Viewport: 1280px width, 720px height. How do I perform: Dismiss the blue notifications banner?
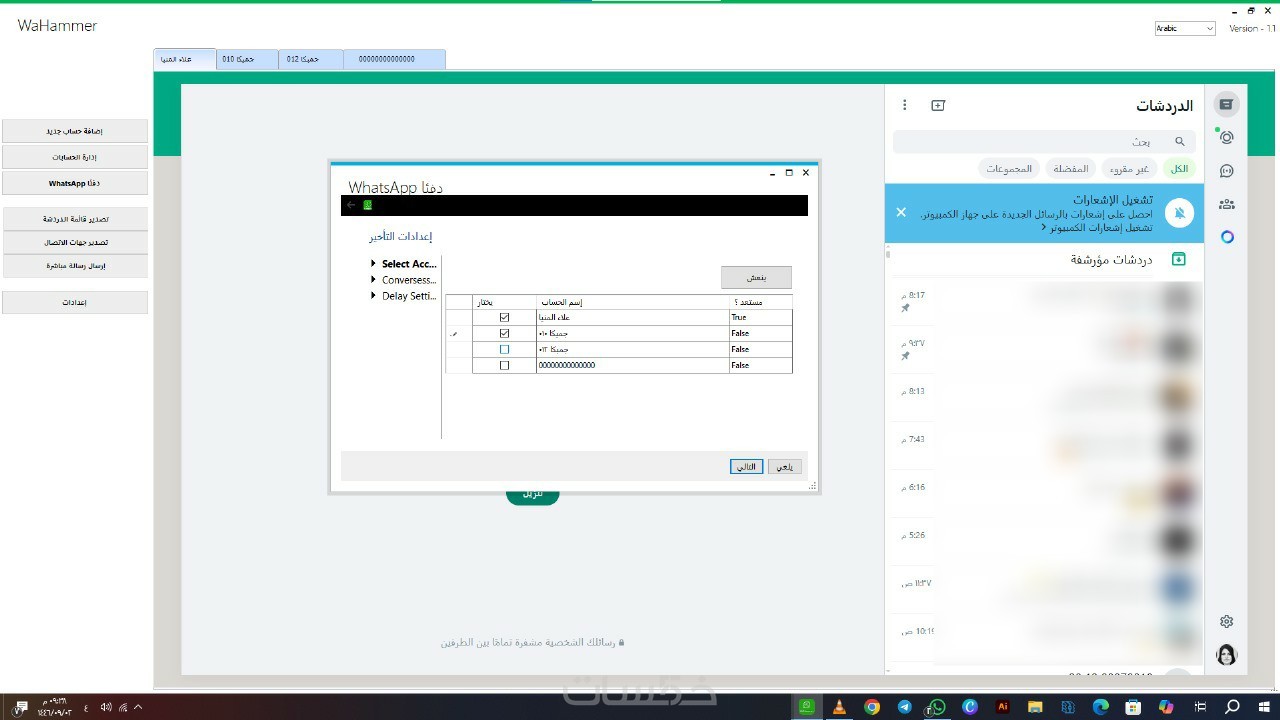tap(901, 212)
